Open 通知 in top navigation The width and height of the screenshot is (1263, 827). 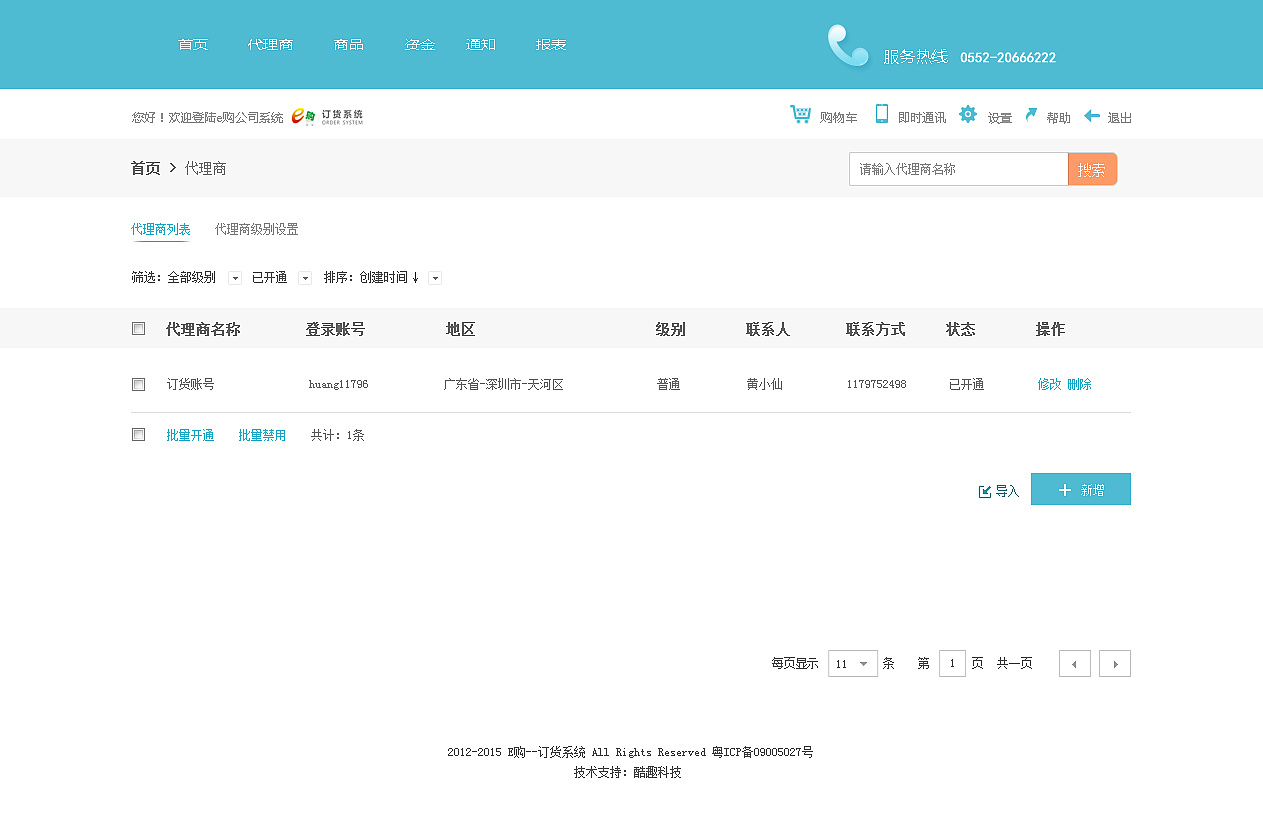tap(481, 45)
